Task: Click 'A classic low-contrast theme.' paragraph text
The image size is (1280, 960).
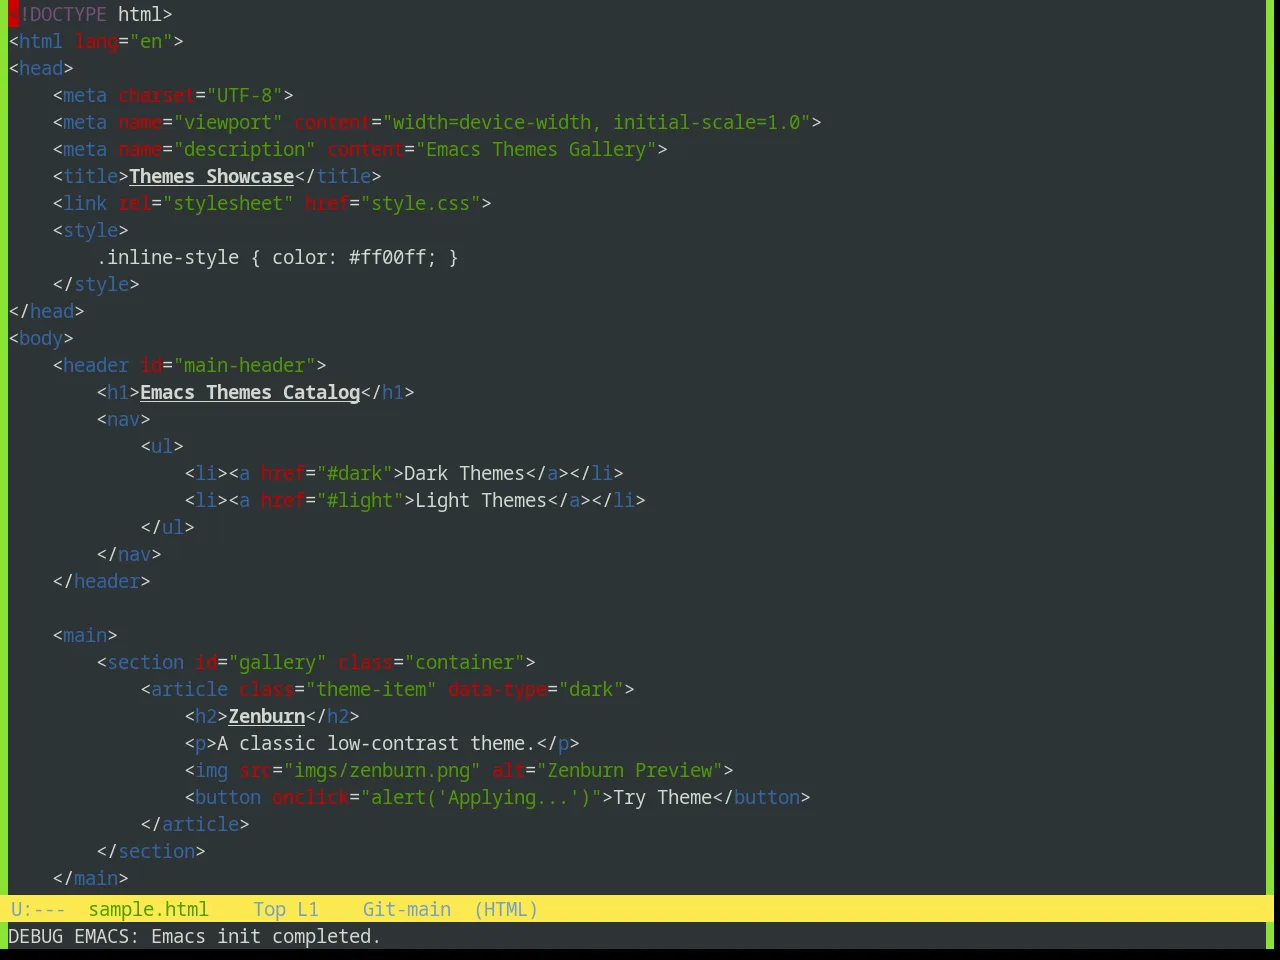Action: (x=376, y=743)
